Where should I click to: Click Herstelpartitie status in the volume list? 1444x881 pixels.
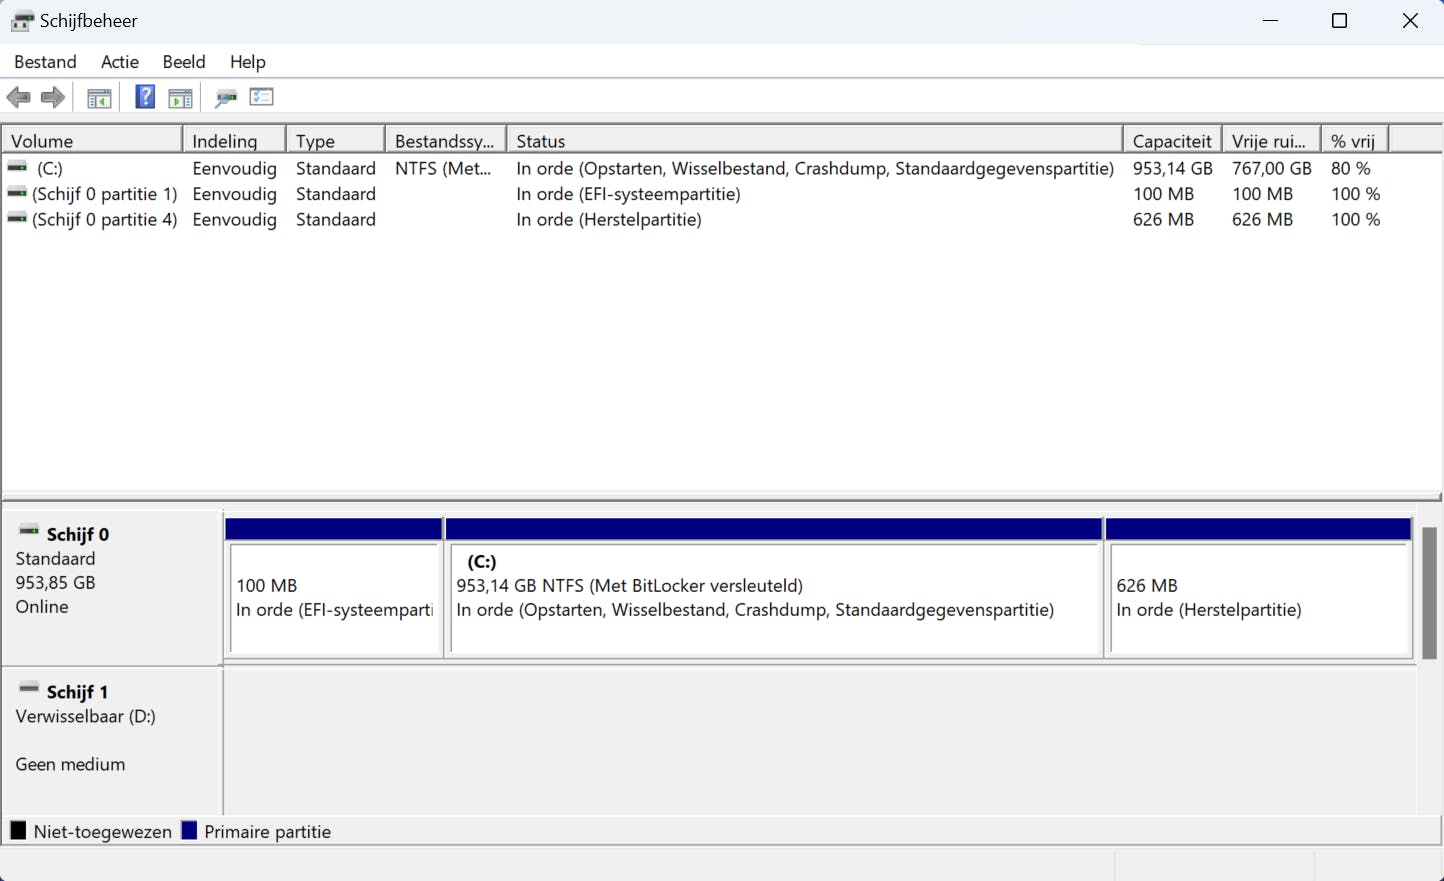[x=609, y=220]
